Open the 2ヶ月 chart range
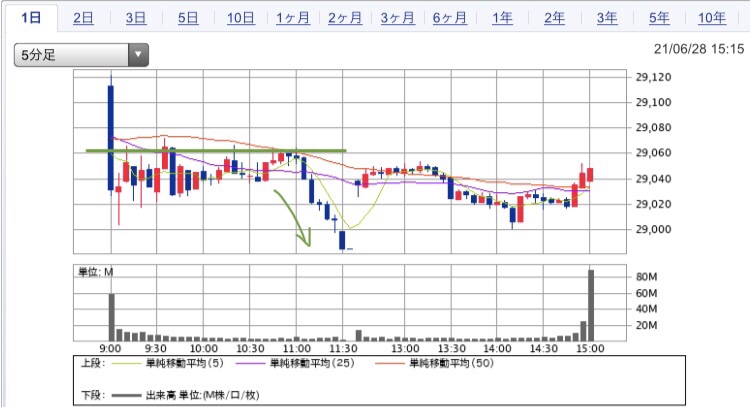This screenshot has width=750, height=407. pos(345,18)
